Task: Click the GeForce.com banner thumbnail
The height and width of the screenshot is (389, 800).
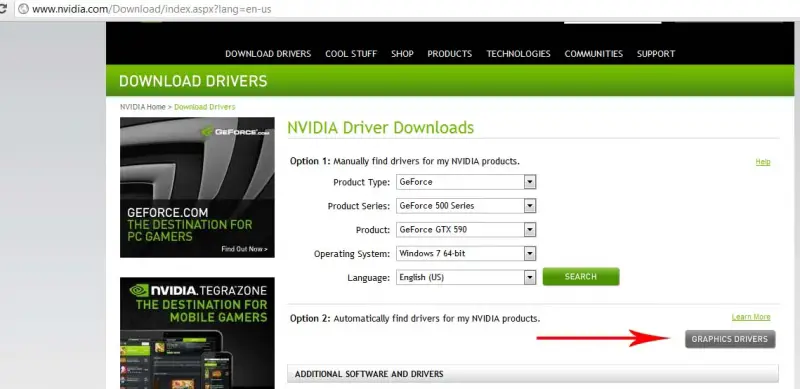Action: 197,187
